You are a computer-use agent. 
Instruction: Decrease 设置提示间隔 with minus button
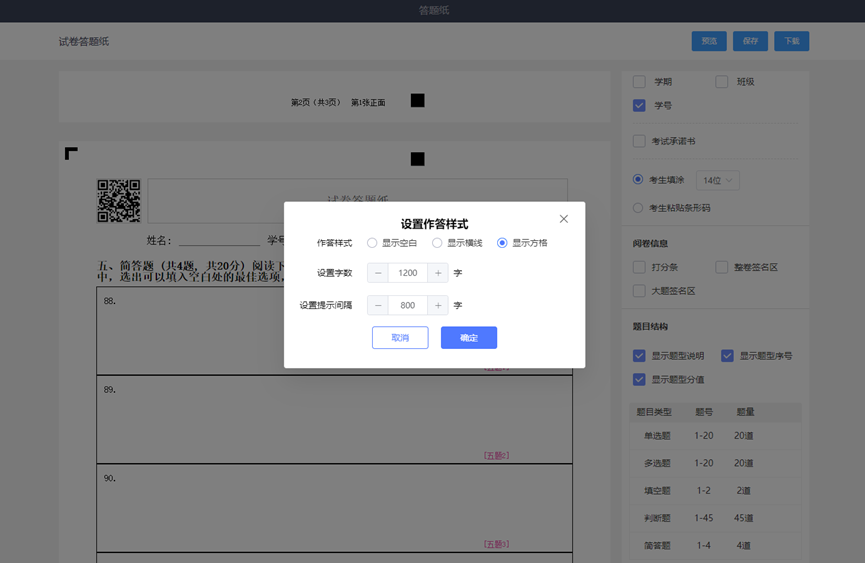pos(378,305)
